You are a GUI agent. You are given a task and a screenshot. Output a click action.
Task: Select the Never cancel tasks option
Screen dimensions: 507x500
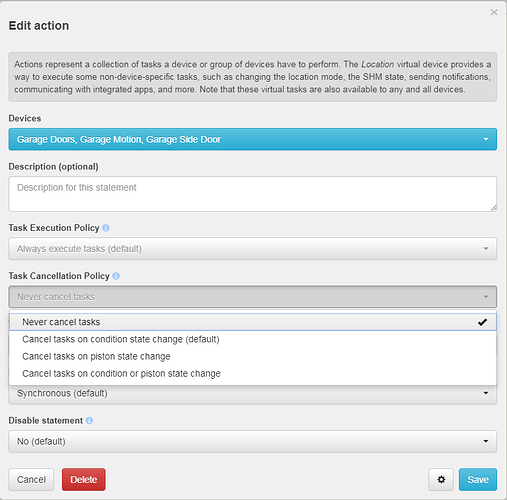[253, 322]
